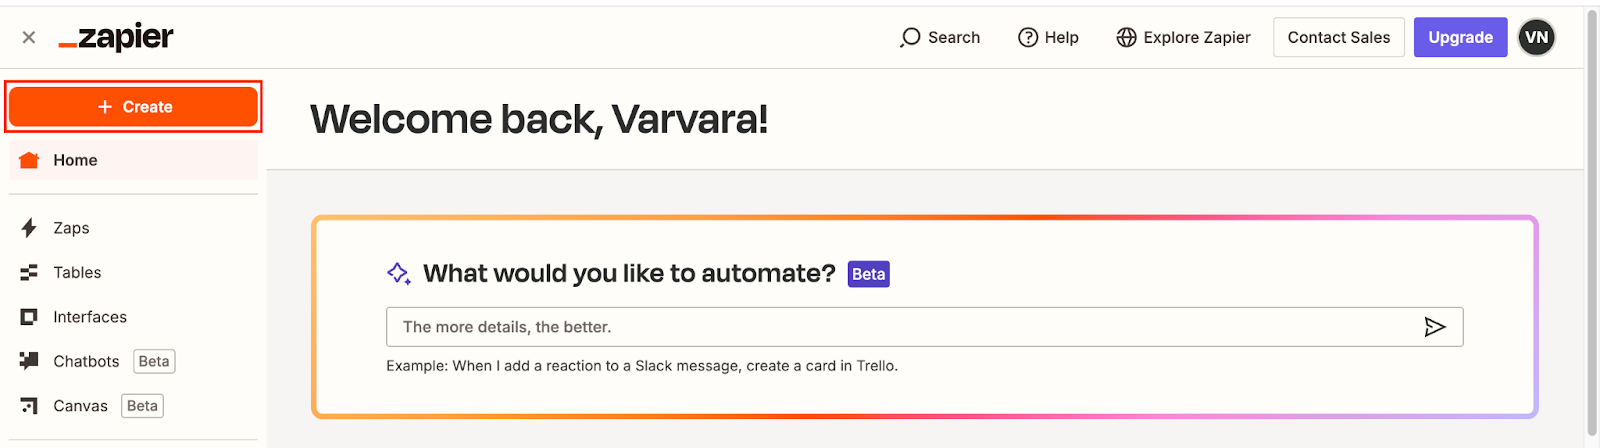The width and height of the screenshot is (1600, 448).
Task: Click the Canvas icon in sidebar
Action: (x=29, y=406)
